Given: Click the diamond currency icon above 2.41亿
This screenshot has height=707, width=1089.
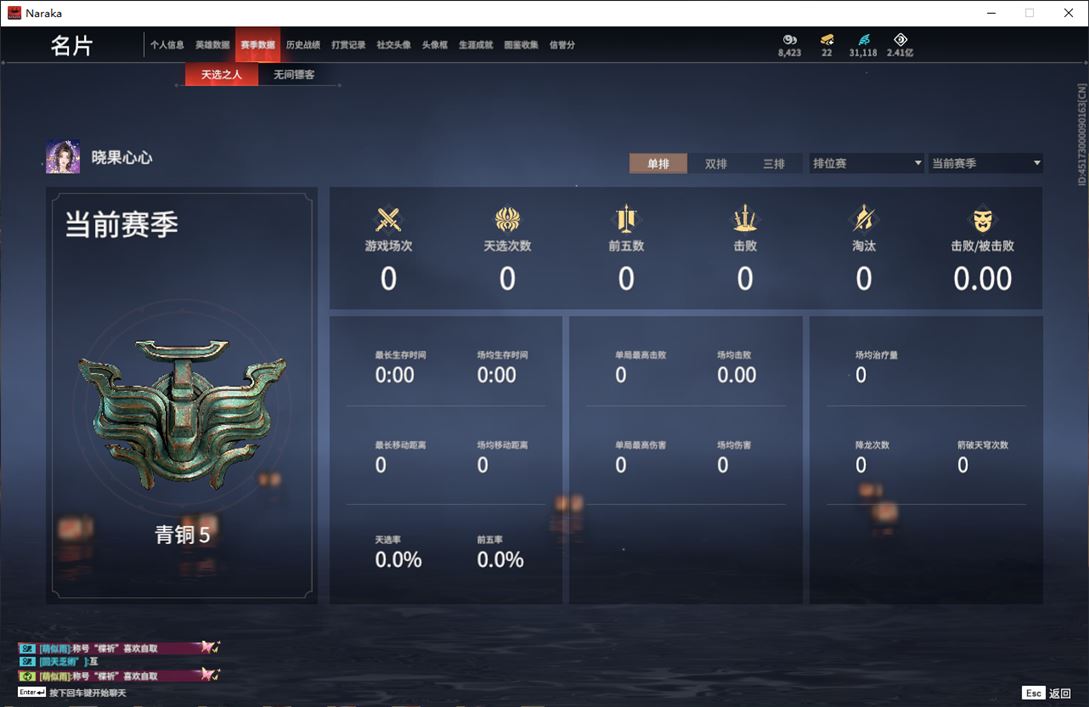Looking at the screenshot, I should point(900,40).
